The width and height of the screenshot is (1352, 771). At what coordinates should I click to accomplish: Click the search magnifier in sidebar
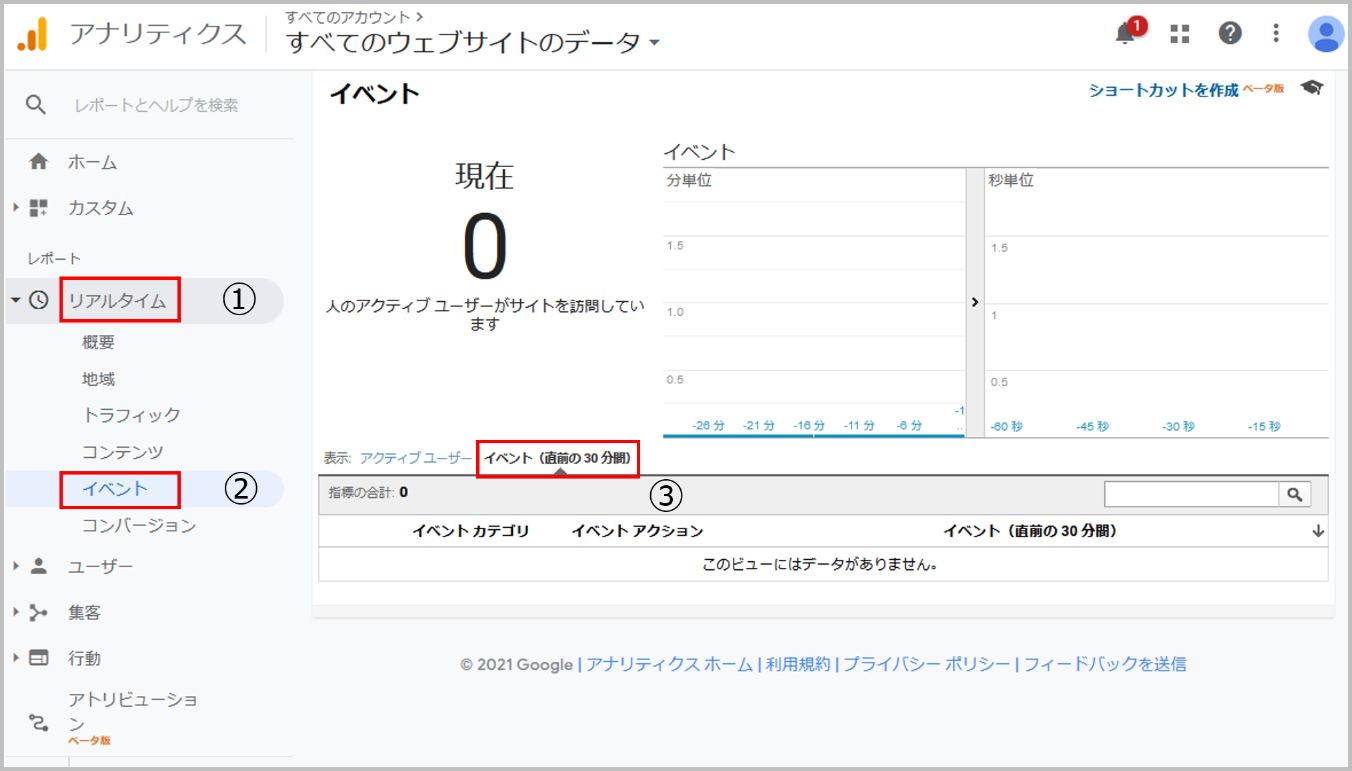pos(36,105)
